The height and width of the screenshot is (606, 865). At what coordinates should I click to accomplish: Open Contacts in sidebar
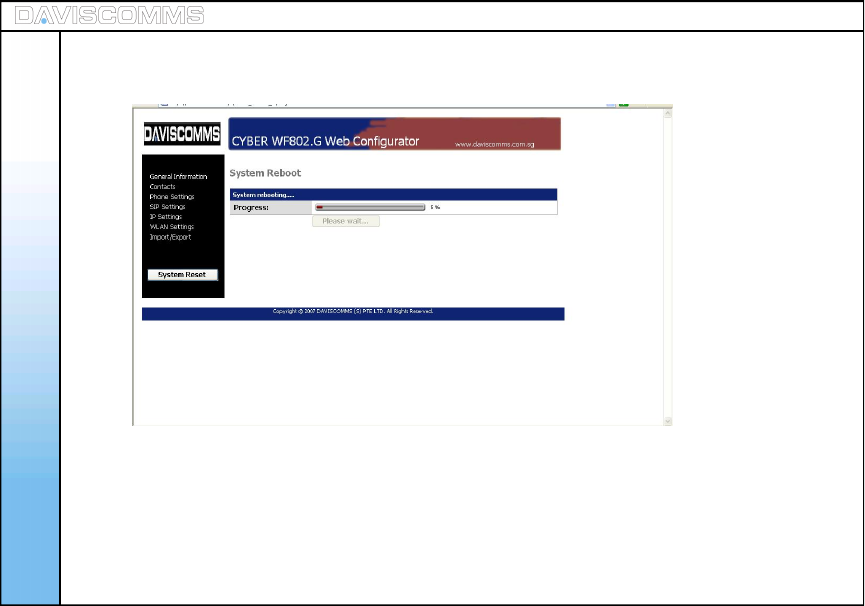(x=162, y=186)
